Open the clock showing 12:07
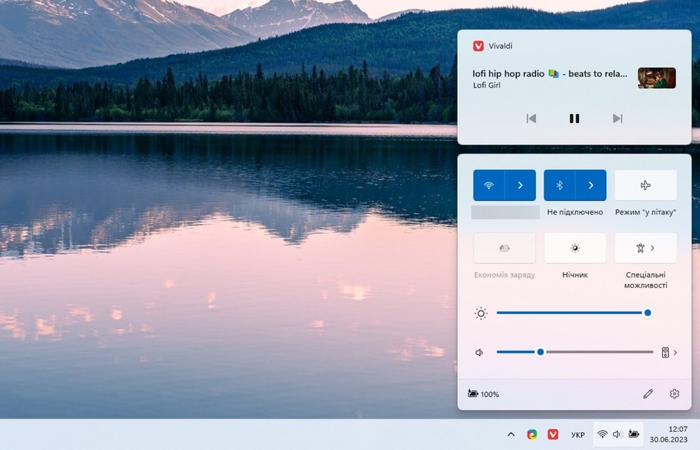Image resolution: width=700 pixels, height=450 pixels. [668, 434]
